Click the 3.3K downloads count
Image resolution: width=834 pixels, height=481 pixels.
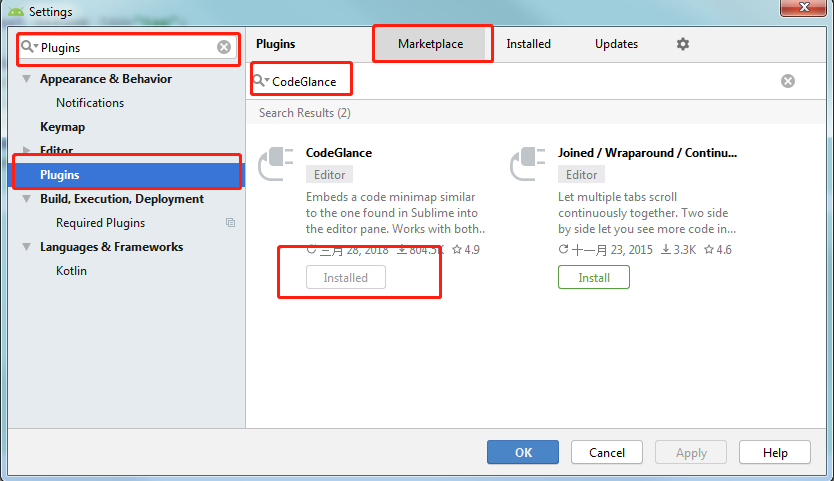(678, 250)
